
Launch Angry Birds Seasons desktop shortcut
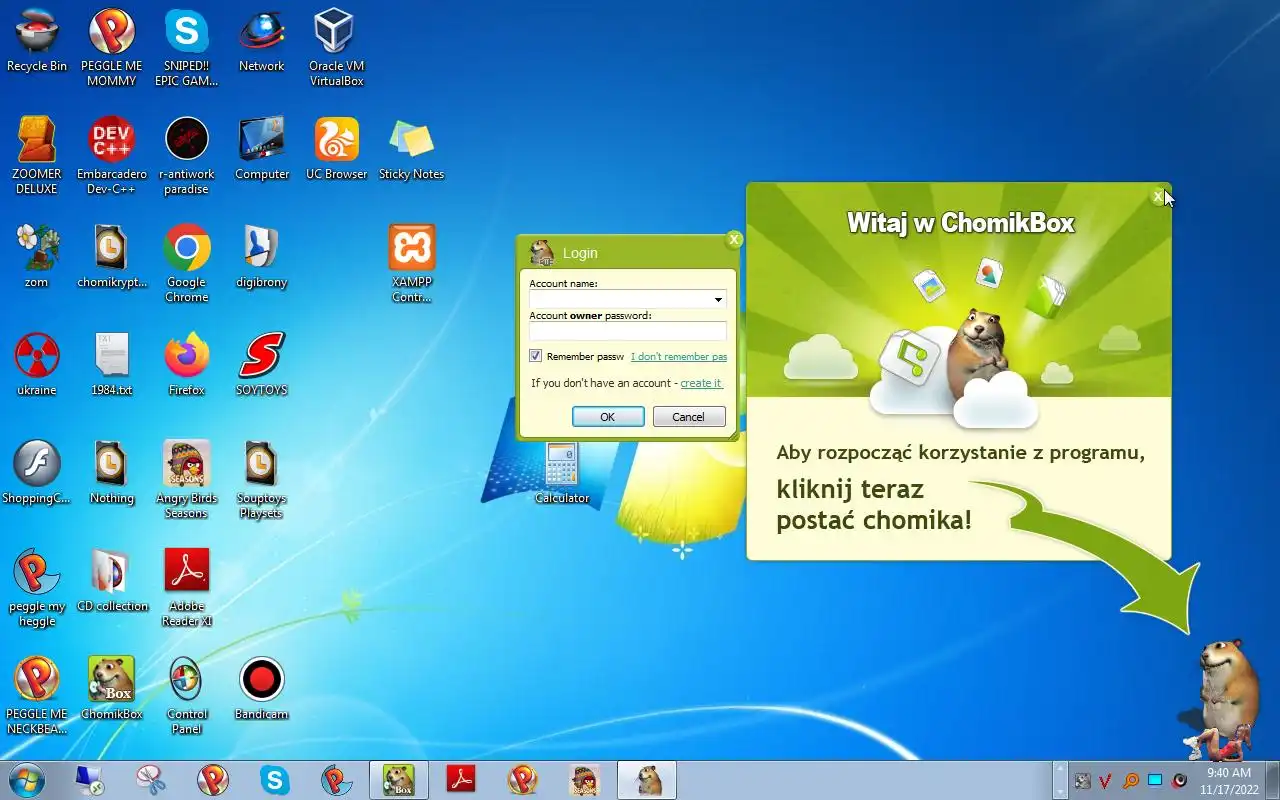coord(187,479)
